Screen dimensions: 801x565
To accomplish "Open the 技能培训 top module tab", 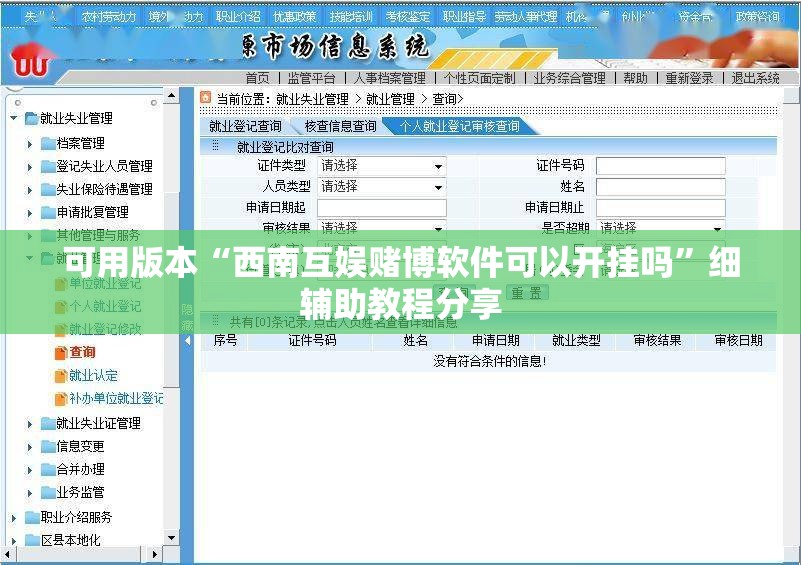I will (x=351, y=16).
